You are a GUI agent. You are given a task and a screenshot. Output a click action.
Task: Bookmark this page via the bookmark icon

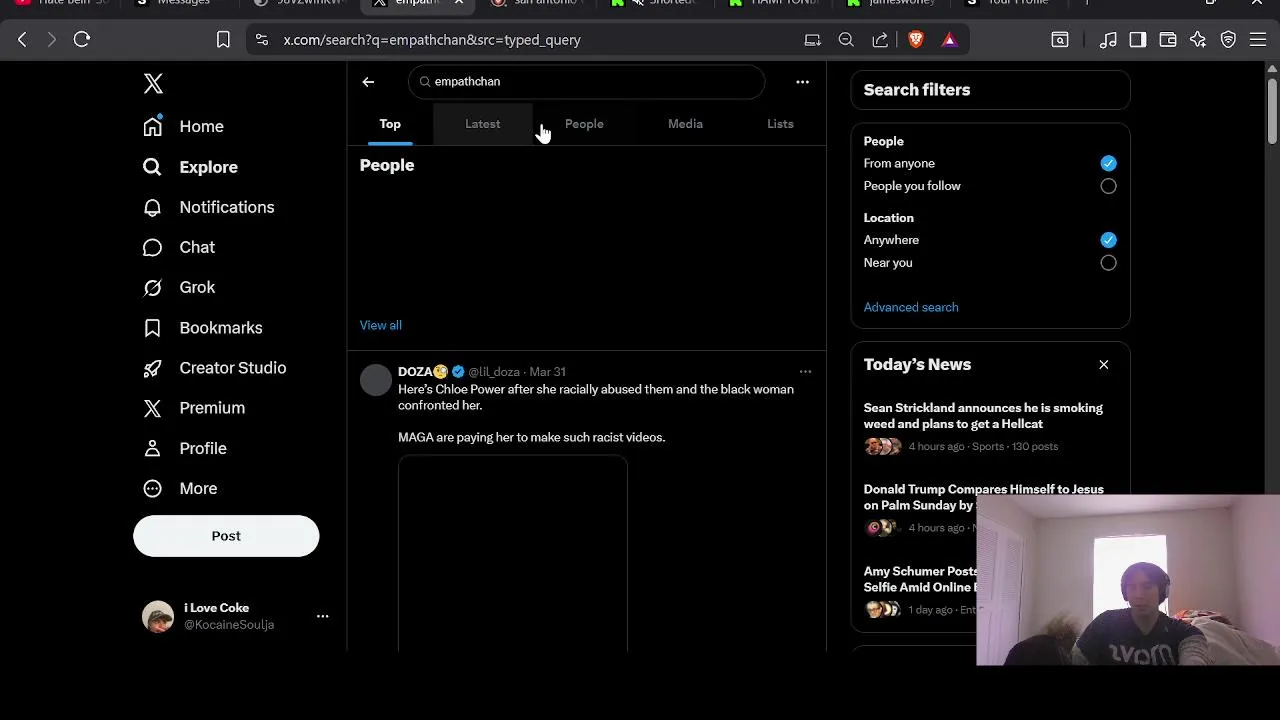click(x=223, y=40)
